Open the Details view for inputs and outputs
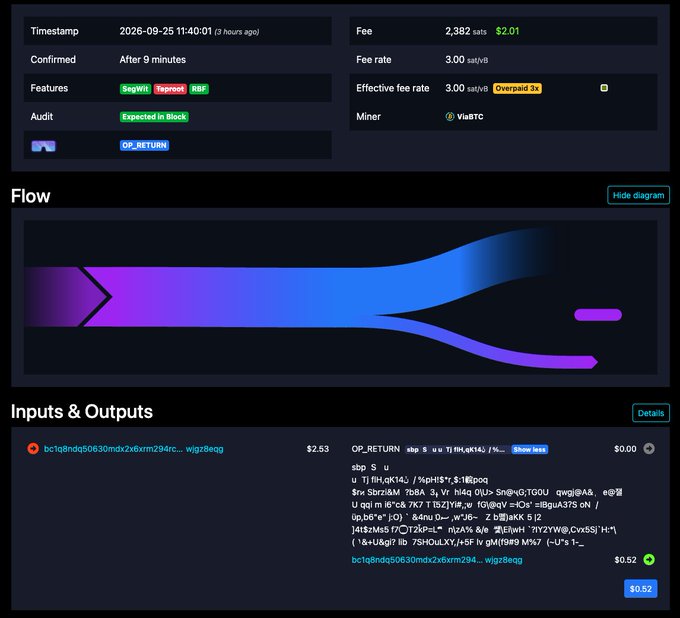 (651, 413)
